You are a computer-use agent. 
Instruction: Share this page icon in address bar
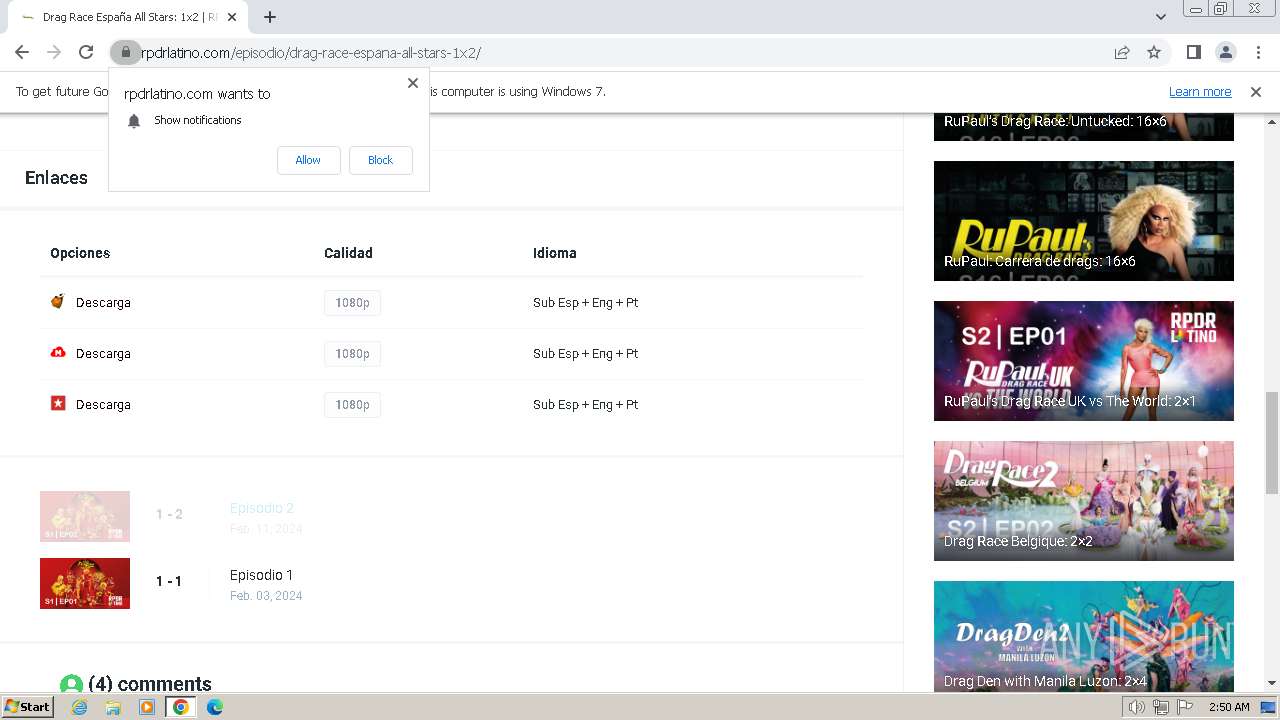(x=1122, y=52)
